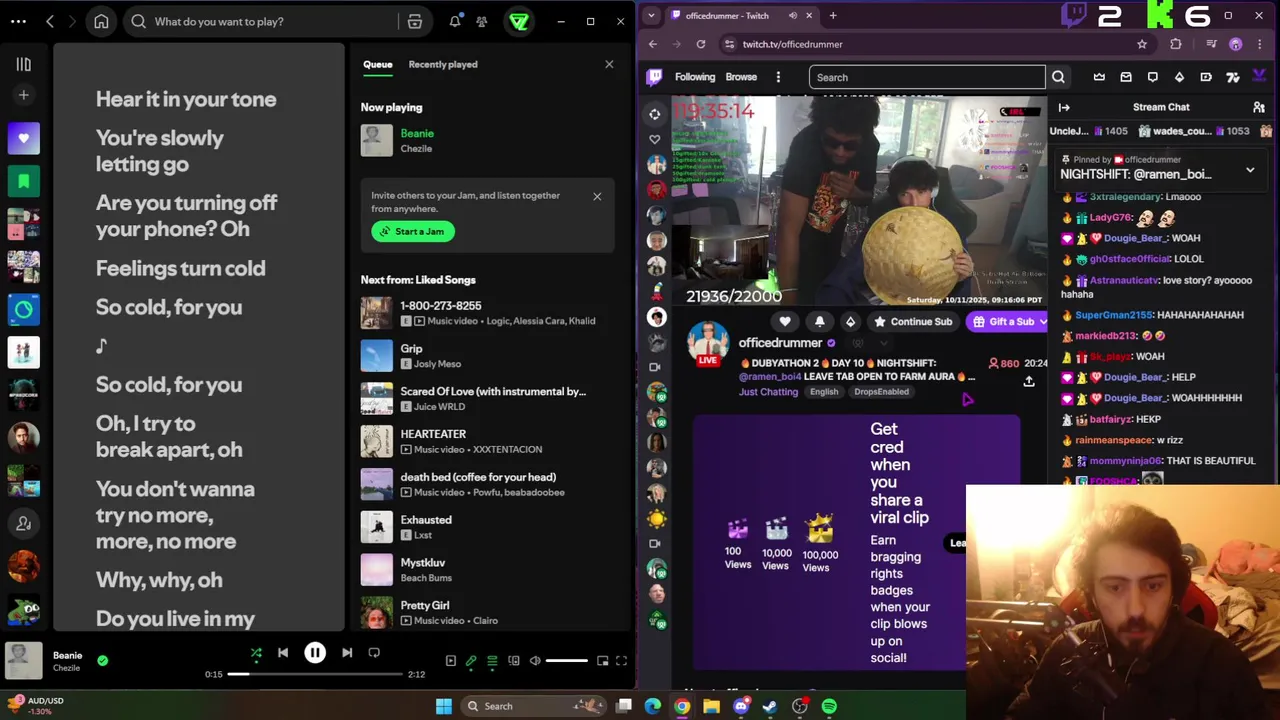
Task: Open Twitch whispers icon
Action: point(1153,77)
